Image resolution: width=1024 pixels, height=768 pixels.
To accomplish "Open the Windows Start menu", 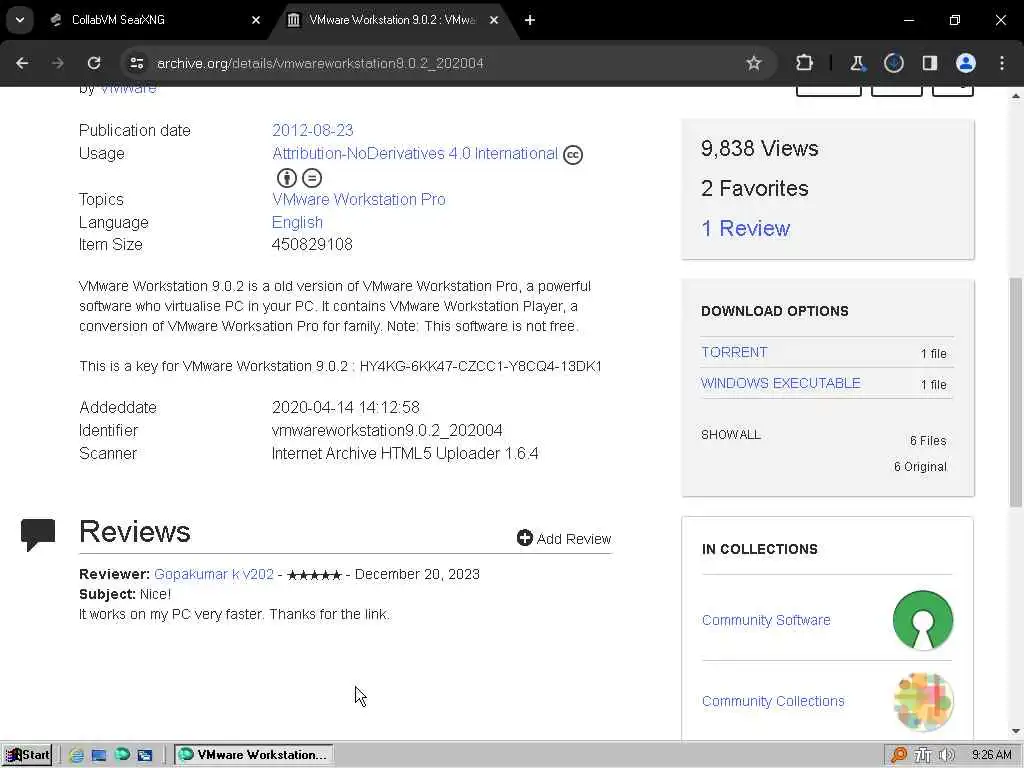I will 27,755.
